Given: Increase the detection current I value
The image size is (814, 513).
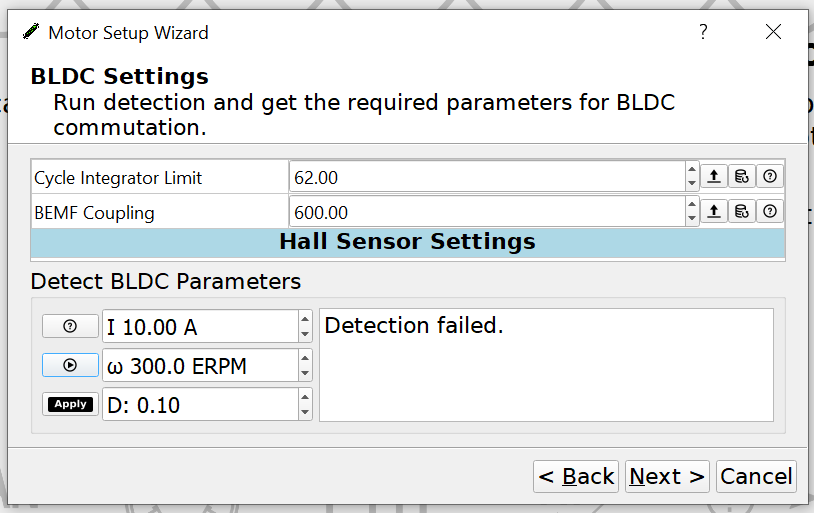Looking at the screenshot, I should [x=305, y=318].
